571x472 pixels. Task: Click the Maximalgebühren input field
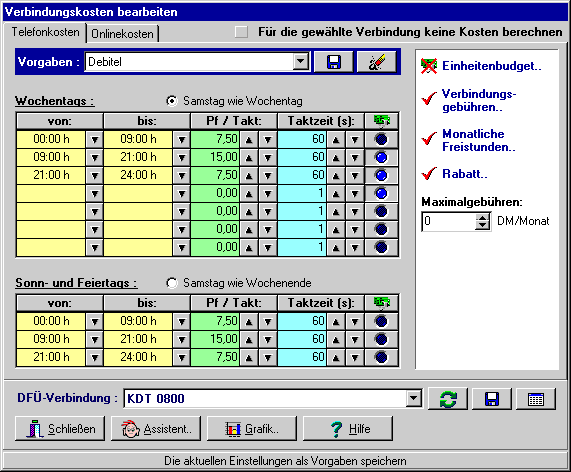(448, 221)
